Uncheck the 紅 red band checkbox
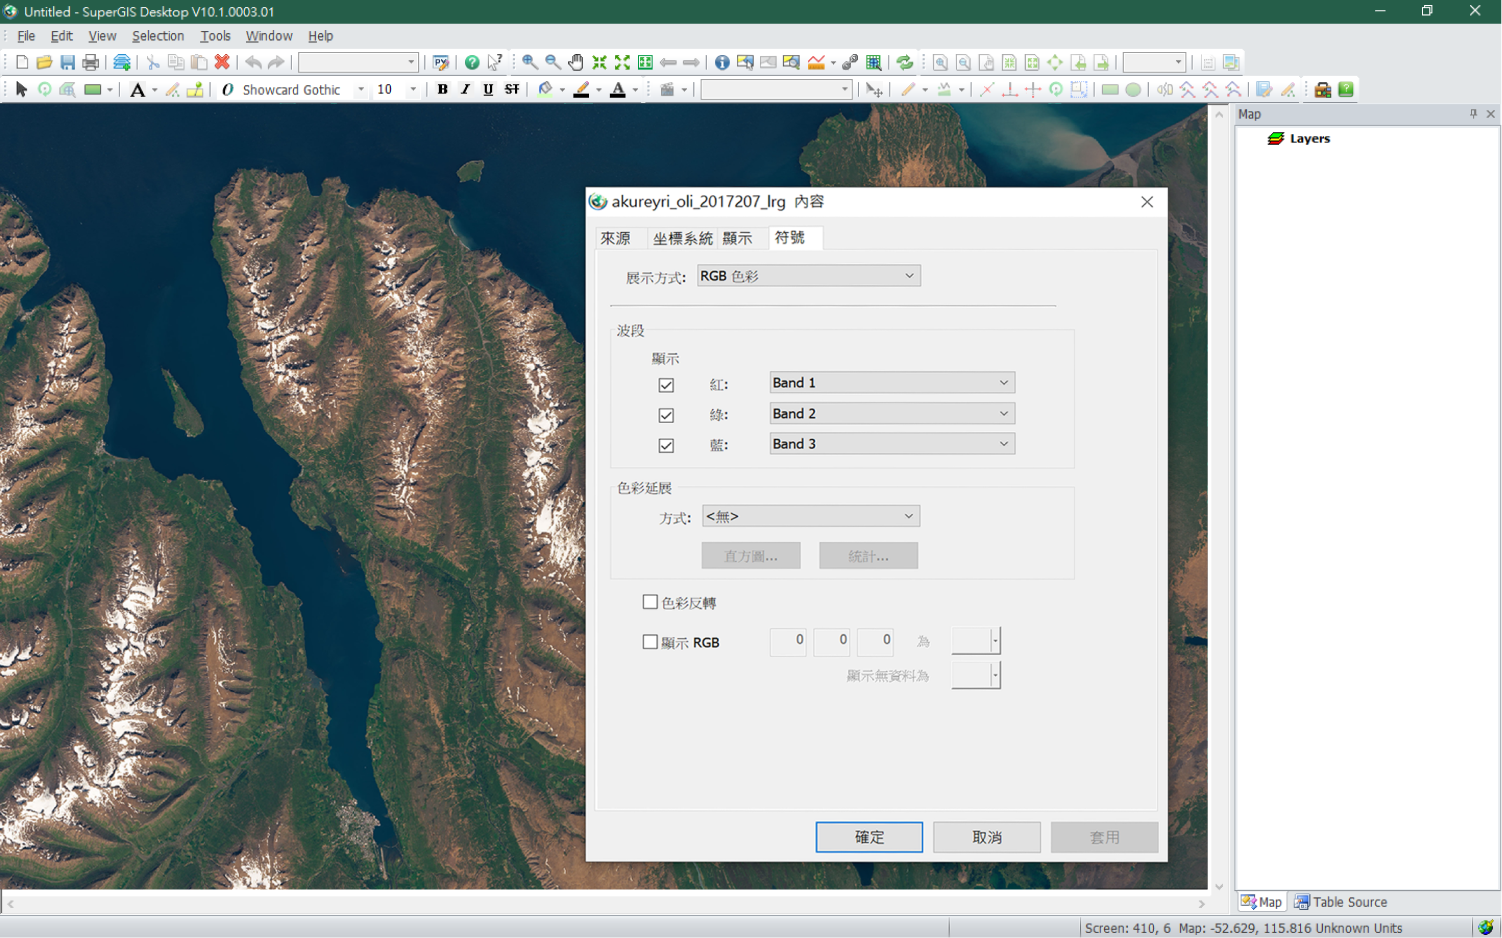The image size is (1502, 938). click(x=668, y=385)
